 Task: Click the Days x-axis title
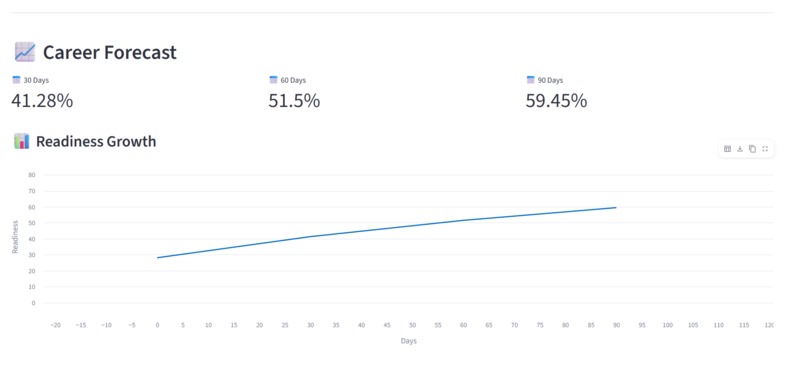409,341
